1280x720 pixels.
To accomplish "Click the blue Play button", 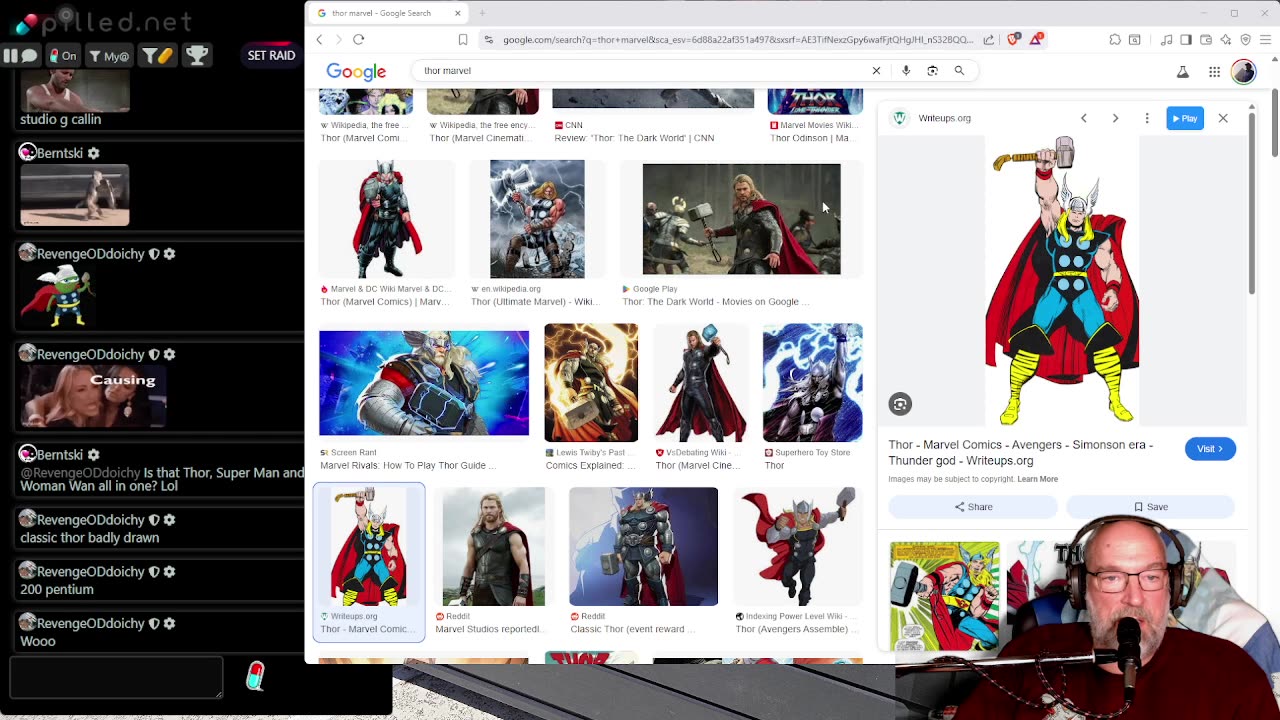I will (1185, 118).
